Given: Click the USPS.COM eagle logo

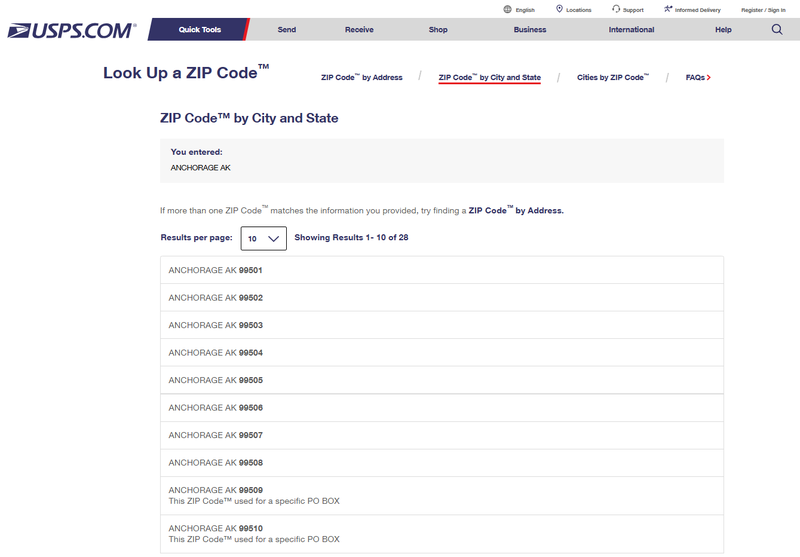Looking at the screenshot, I should [72, 31].
